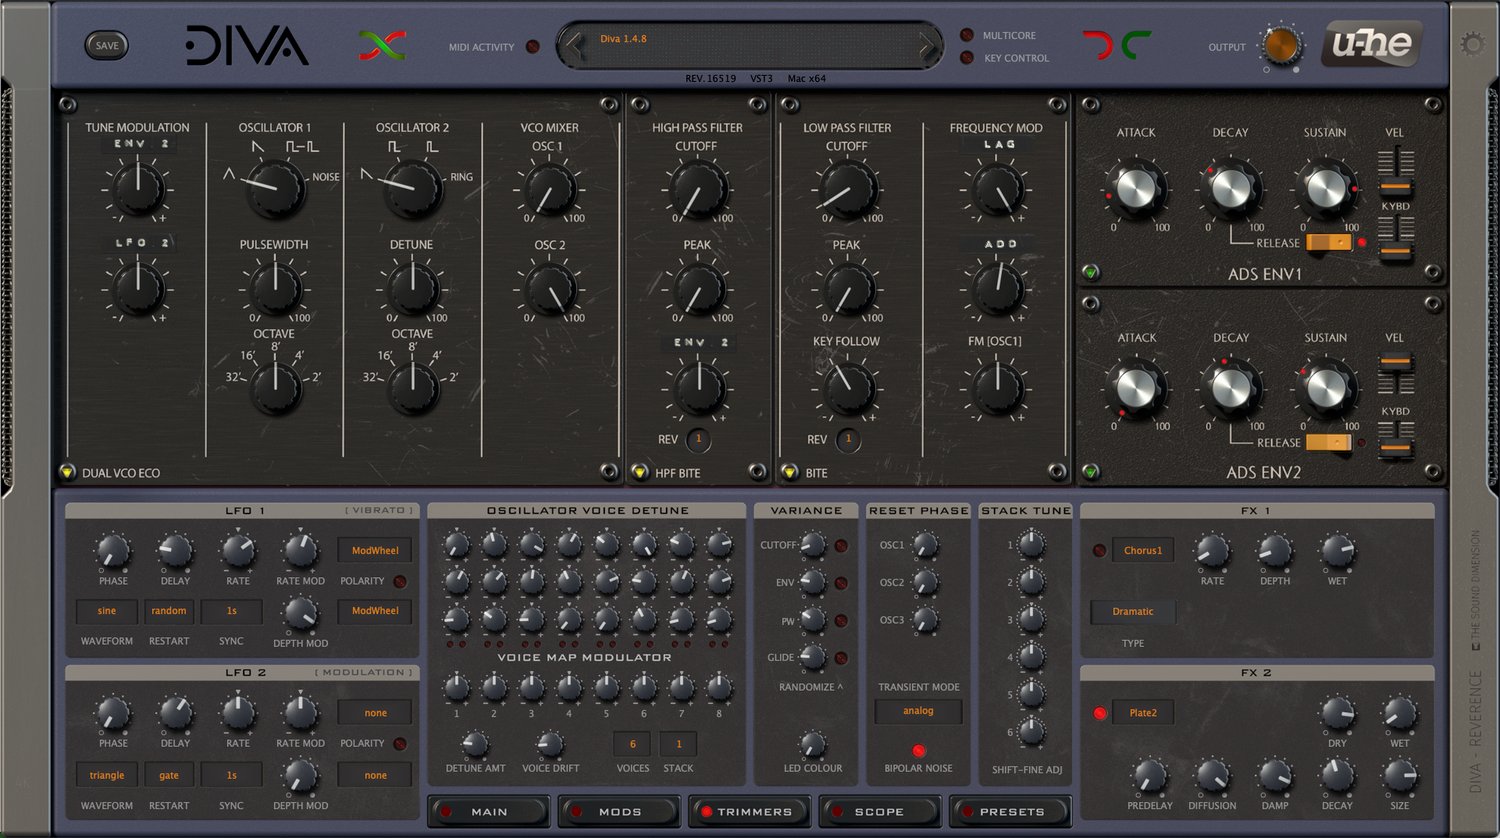This screenshot has height=838, width=1500.
Task: Open the HPF ENV 2 modulation source selector
Action: pos(699,343)
